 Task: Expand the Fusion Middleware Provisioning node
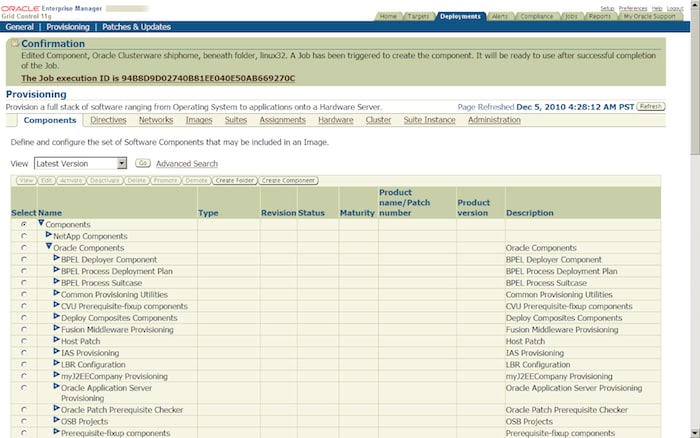[x=57, y=327]
